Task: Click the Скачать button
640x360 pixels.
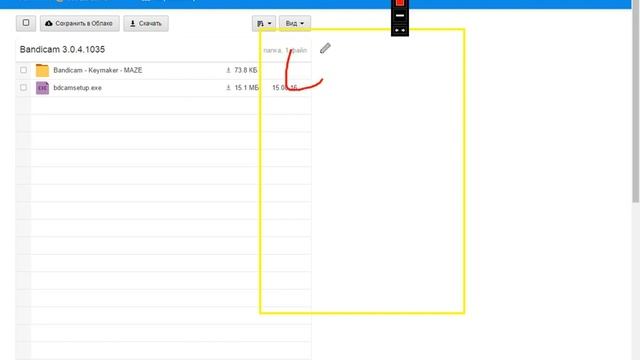Action: [x=146, y=23]
